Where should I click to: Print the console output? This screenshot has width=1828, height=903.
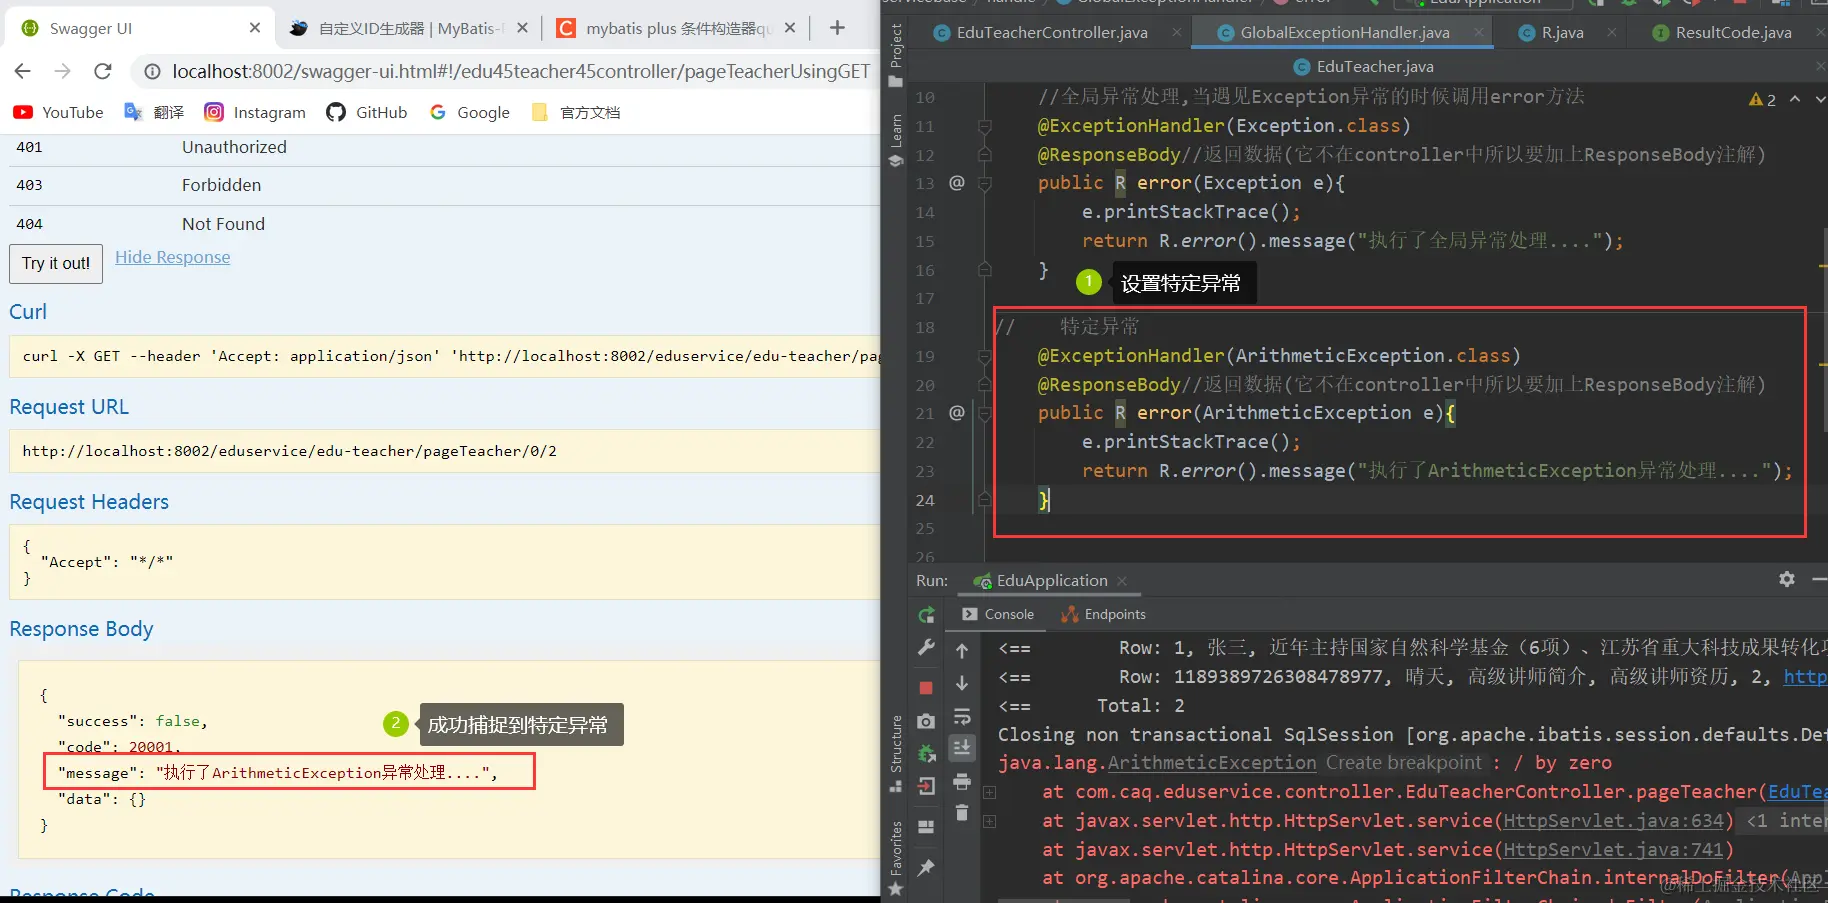click(x=962, y=781)
